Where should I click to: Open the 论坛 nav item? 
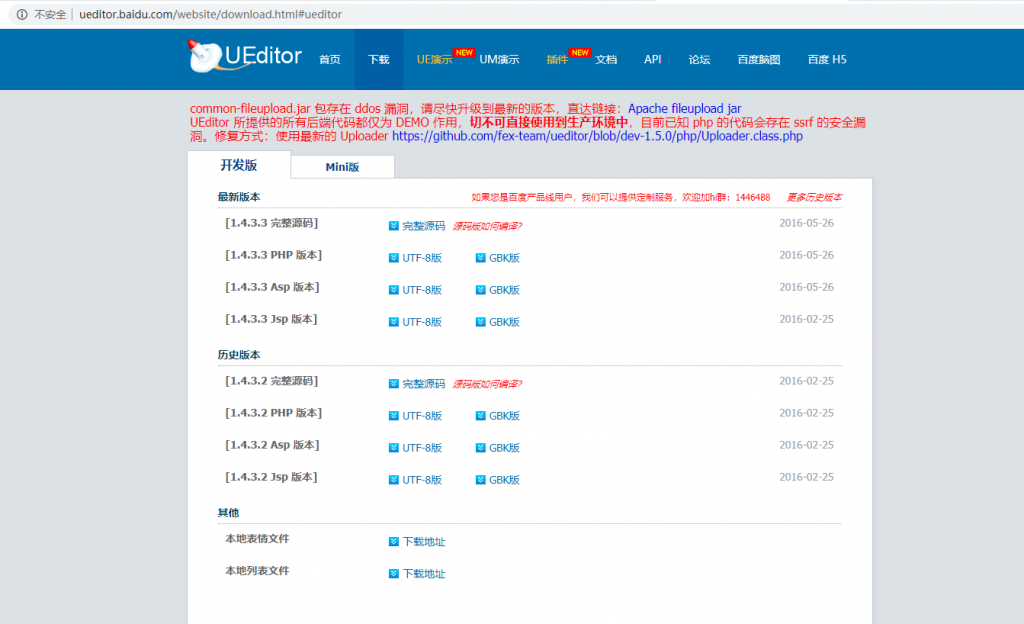pyautogui.click(x=699, y=59)
